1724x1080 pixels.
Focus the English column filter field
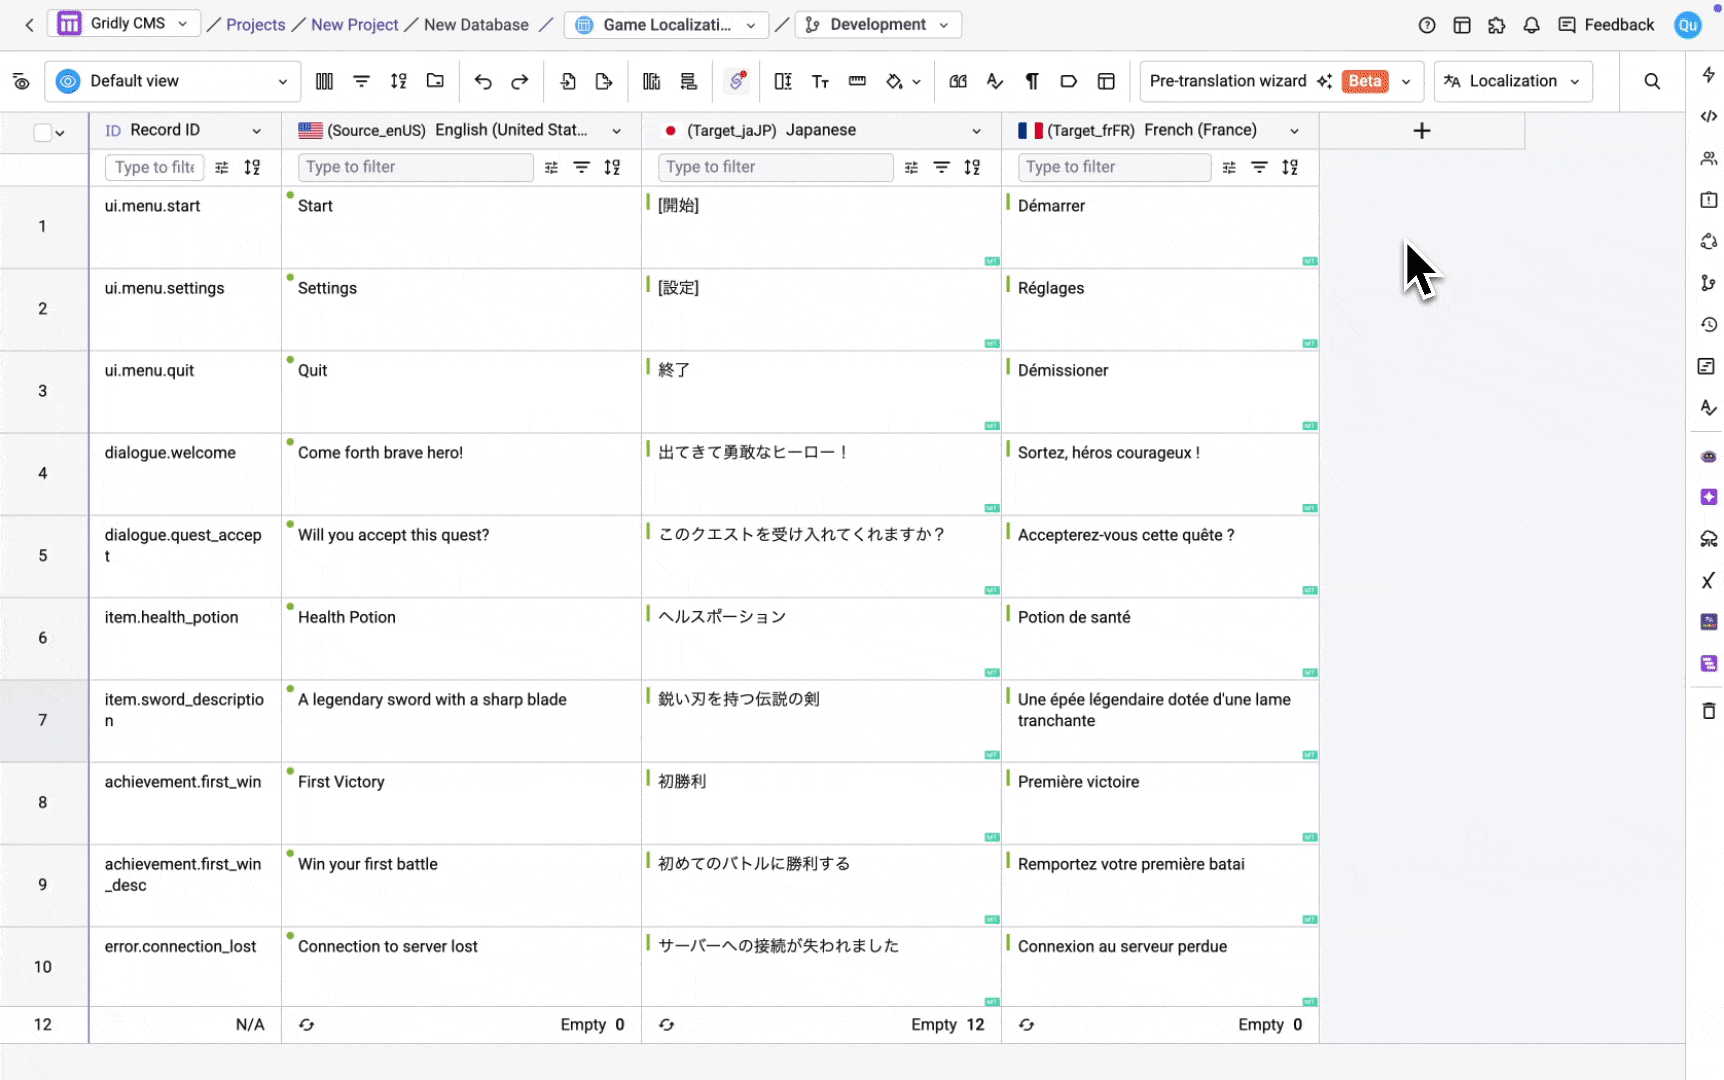tap(415, 167)
